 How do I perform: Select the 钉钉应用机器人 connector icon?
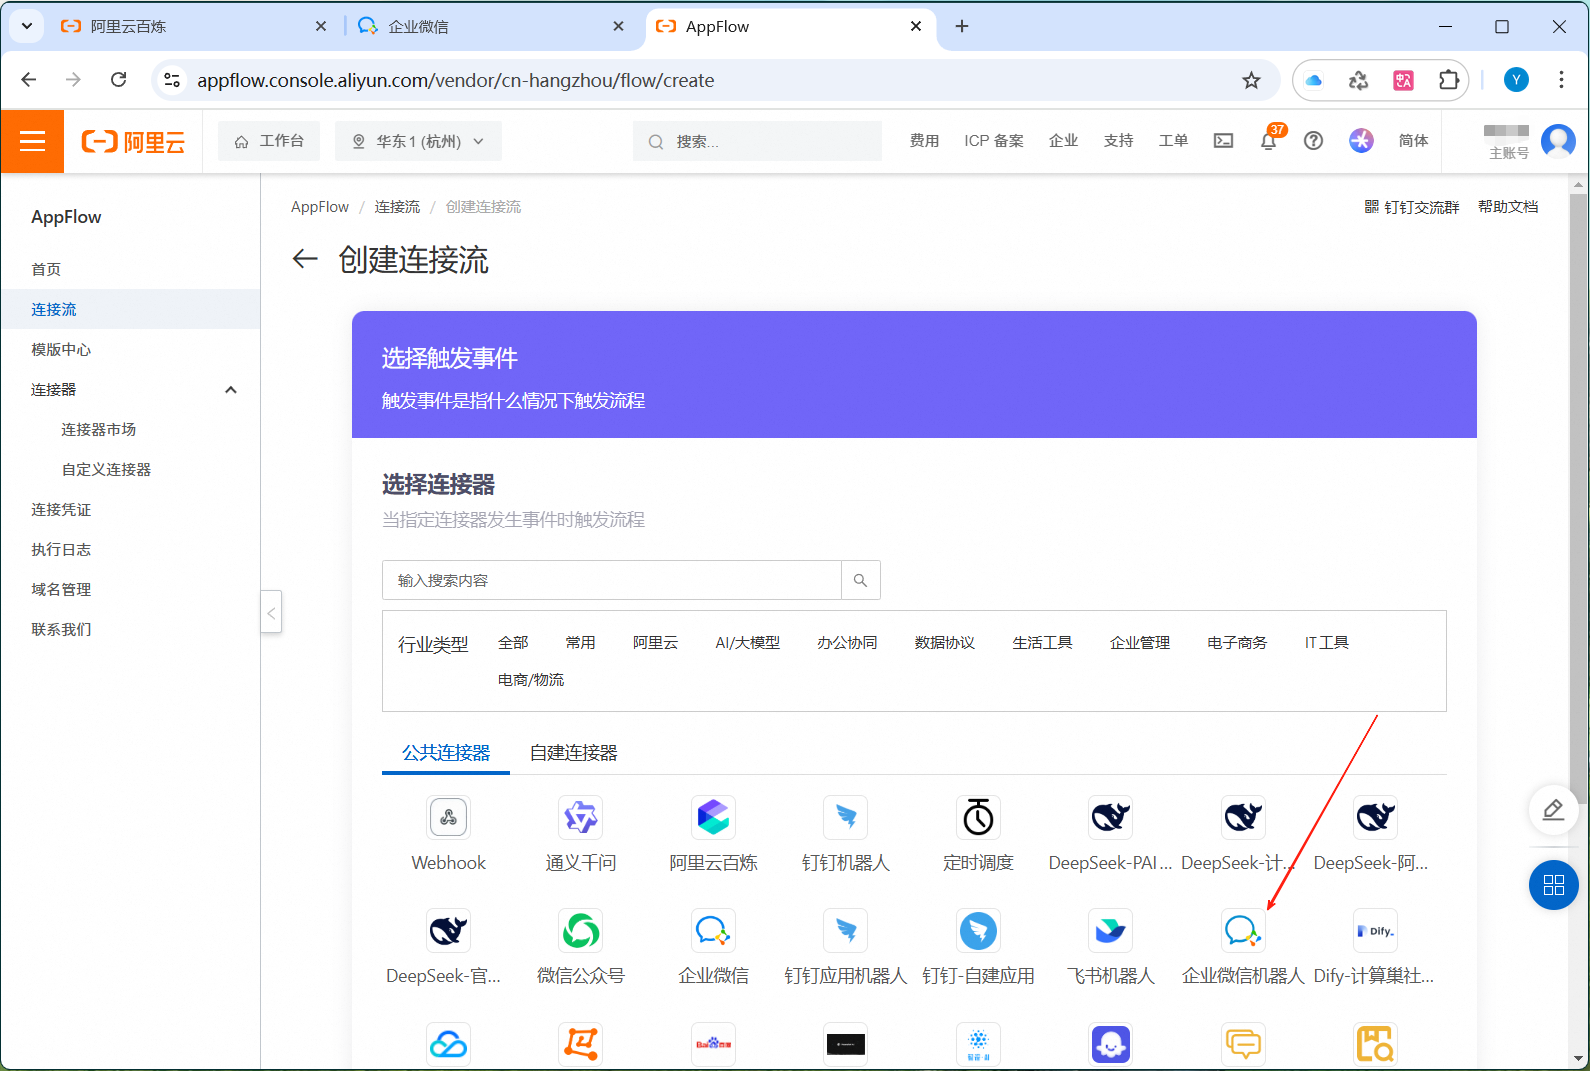pyautogui.click(x=846, y=931)
